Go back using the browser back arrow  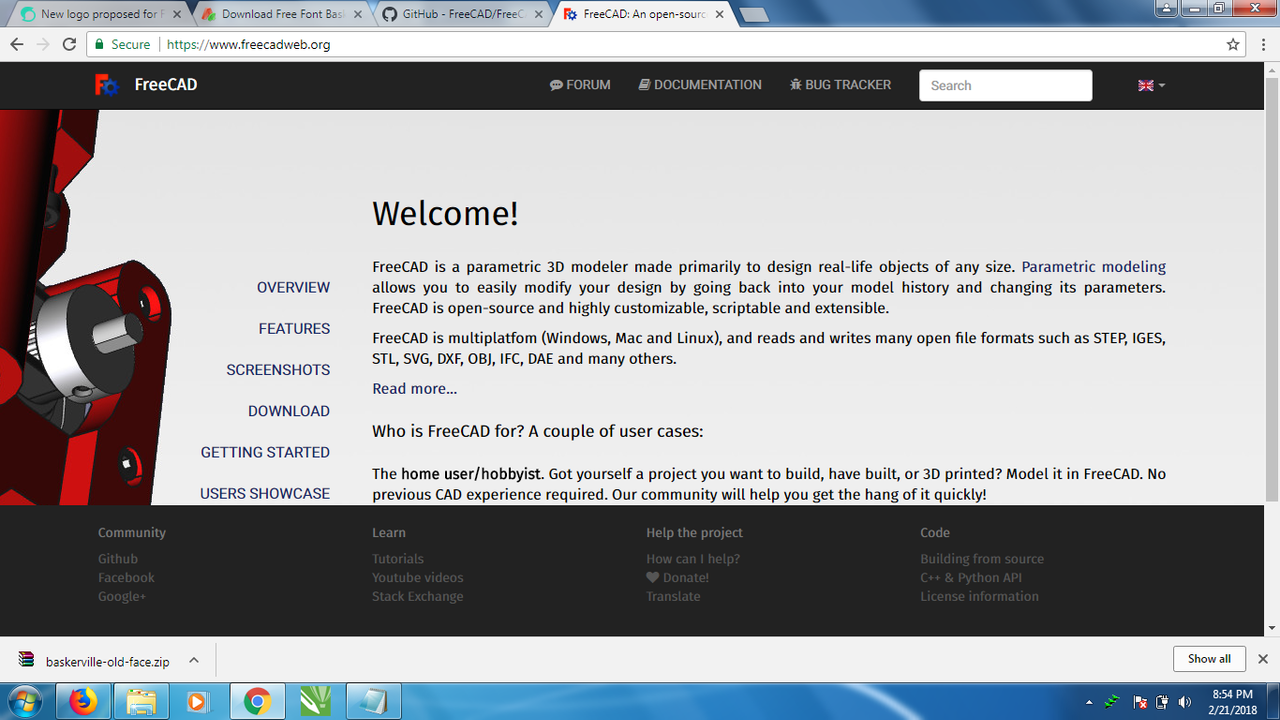coord(17,45)
